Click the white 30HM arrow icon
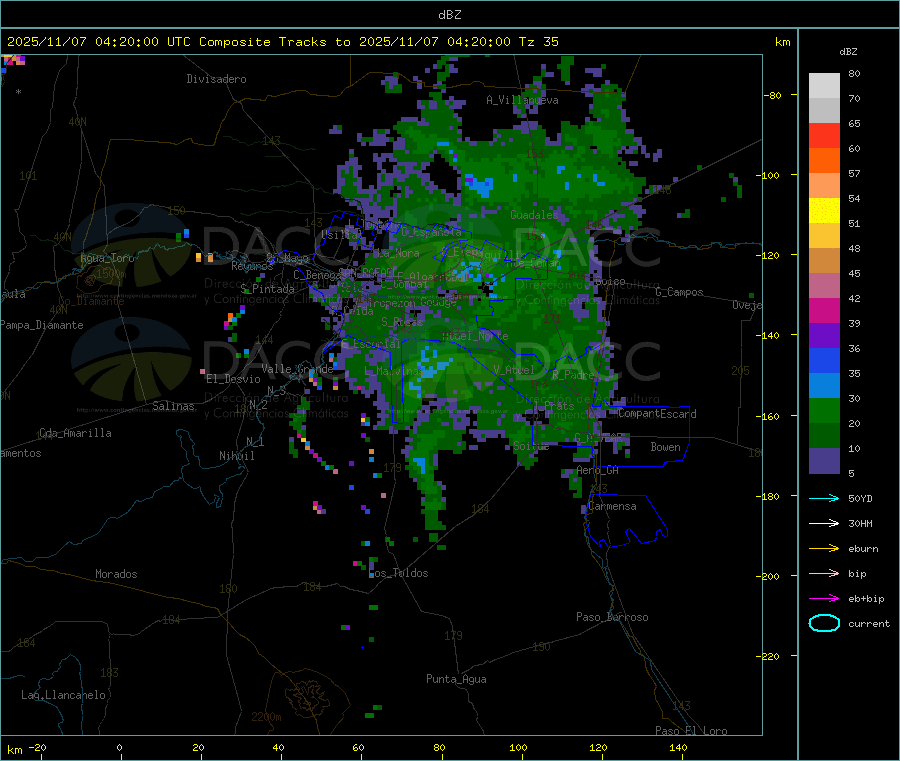This screenshot has width=900, height=761. coord(824,523)
